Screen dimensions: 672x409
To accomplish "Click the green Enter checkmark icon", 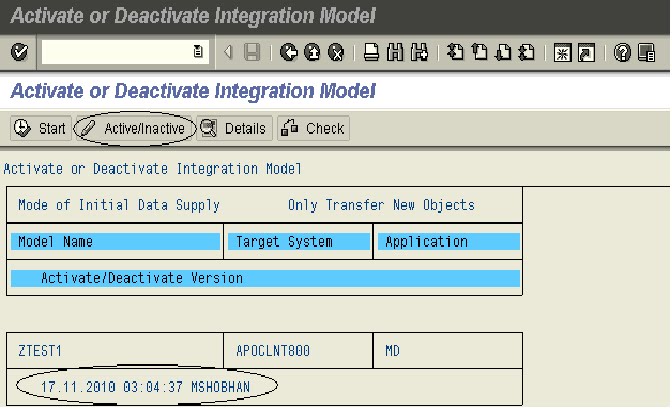I will [19, 52].
